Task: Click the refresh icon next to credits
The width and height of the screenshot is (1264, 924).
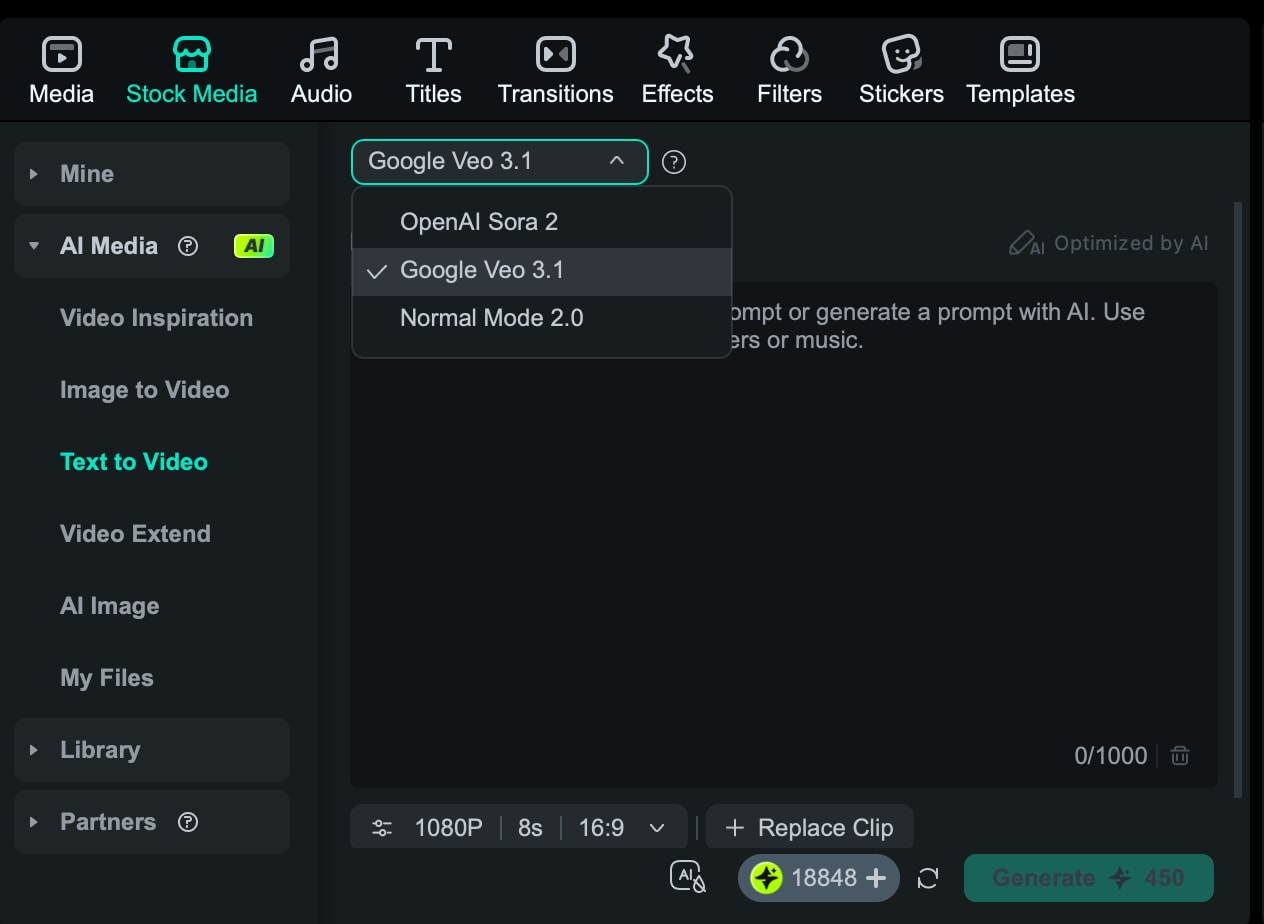Action: pos(927,877)
